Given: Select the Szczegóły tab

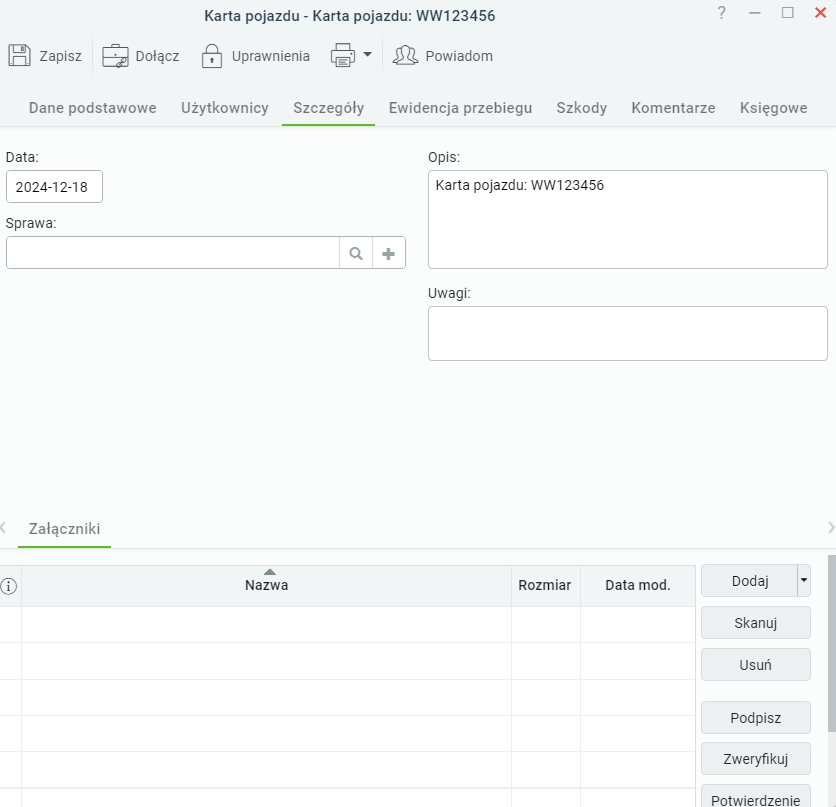Looking at the screenshot, I should pos(328,108).
